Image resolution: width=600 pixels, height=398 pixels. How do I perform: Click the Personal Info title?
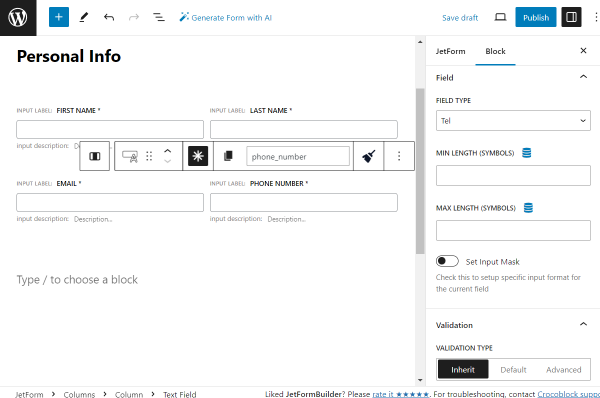pyautogui.click(x=69, y=56)
